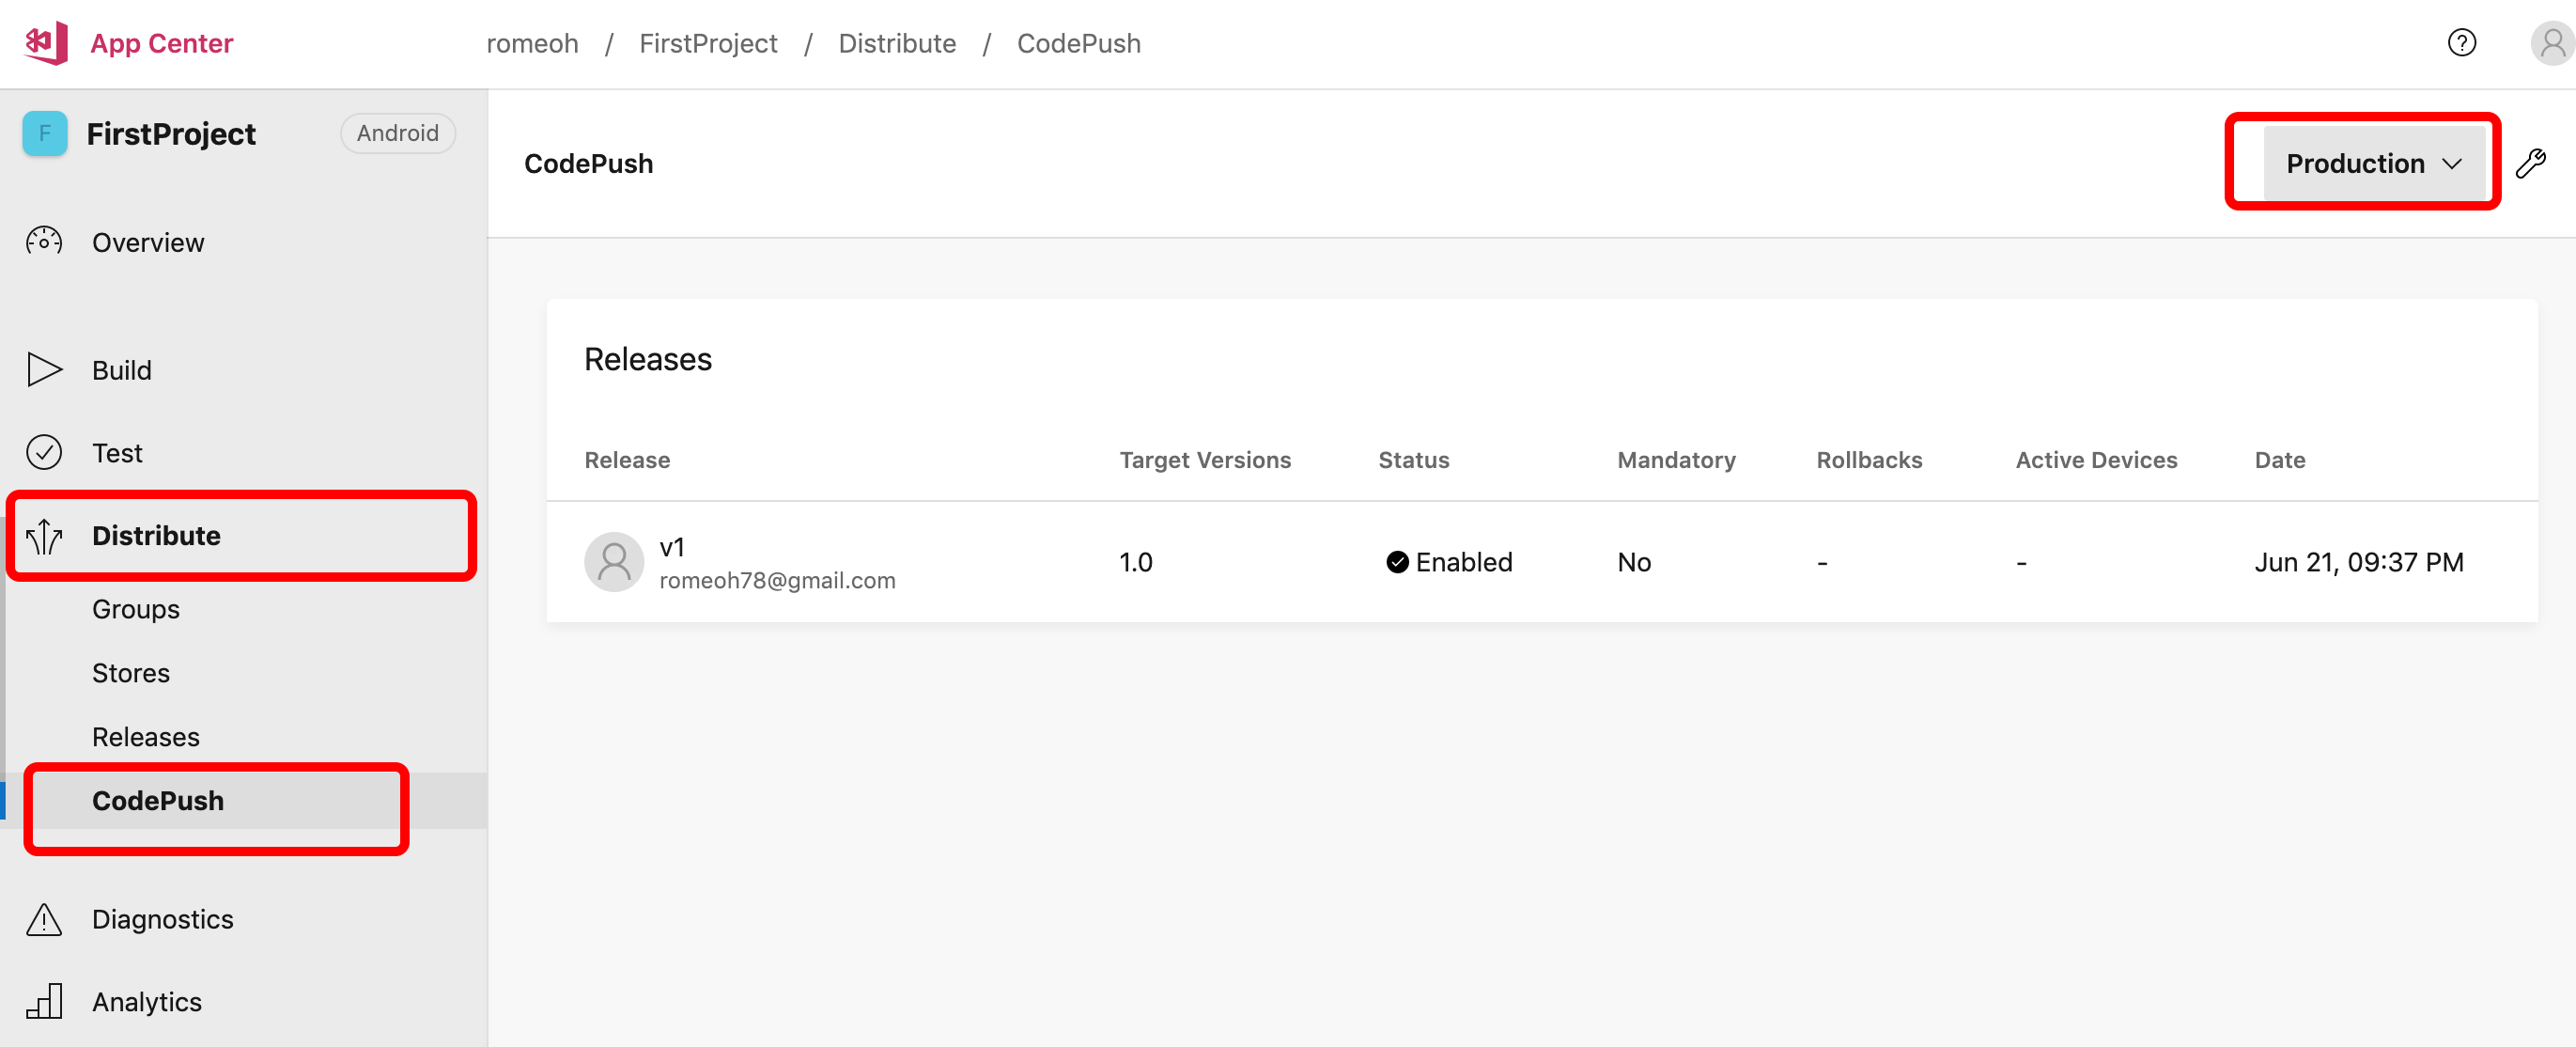
Task: Open the help question mark icon
Action: tap(2461, 43)
